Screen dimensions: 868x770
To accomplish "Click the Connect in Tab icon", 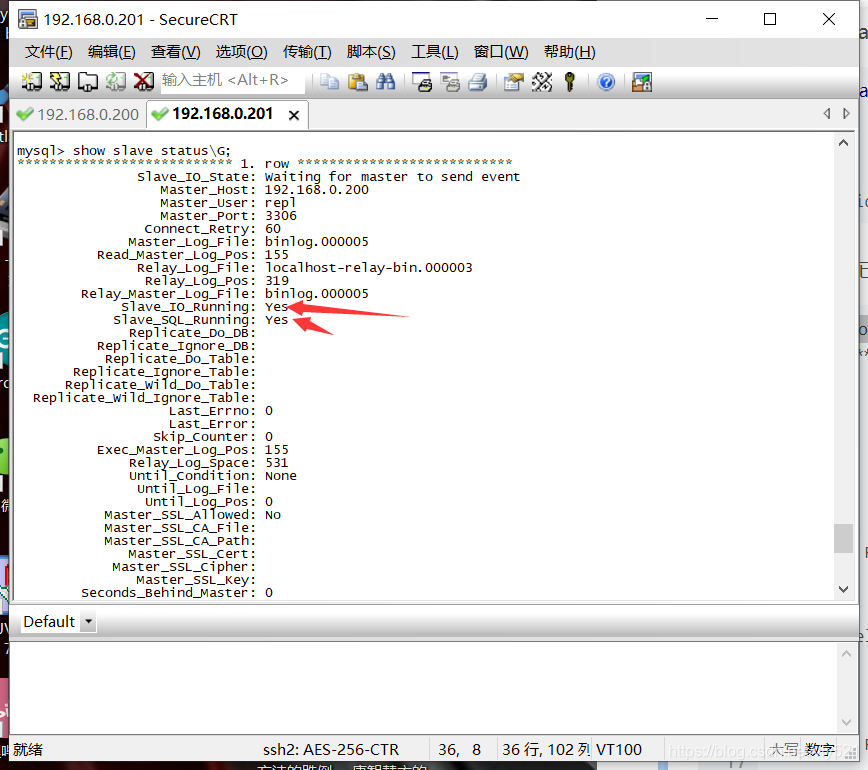I will 87,81.
